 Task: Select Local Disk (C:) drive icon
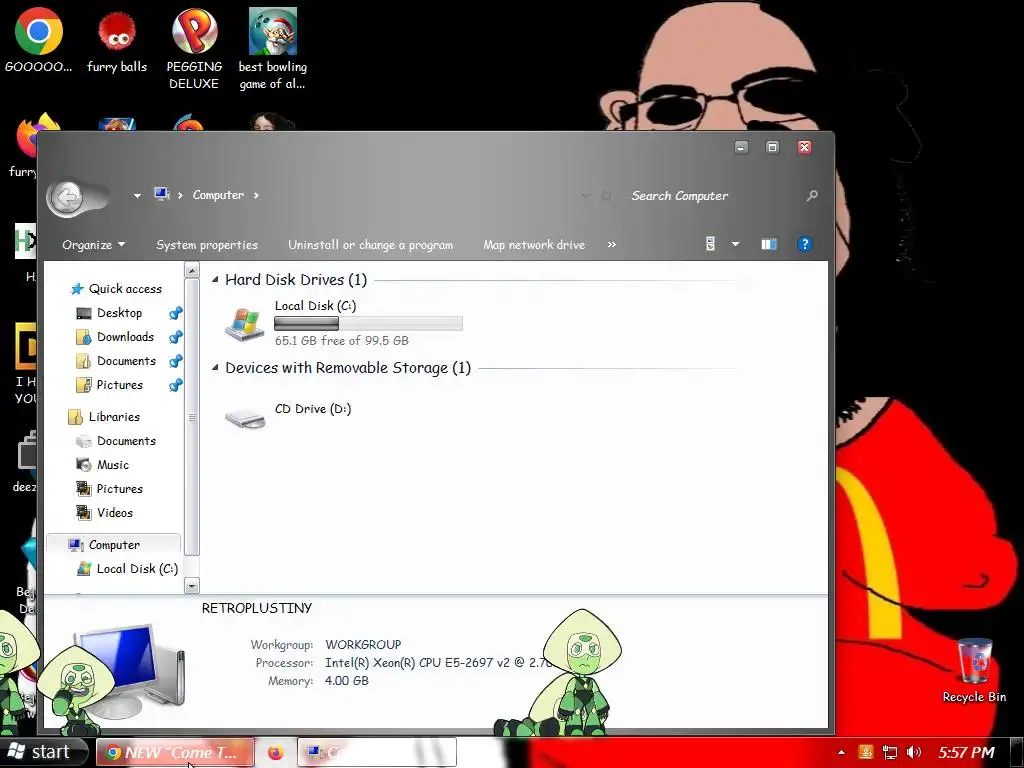click(244, 324)
